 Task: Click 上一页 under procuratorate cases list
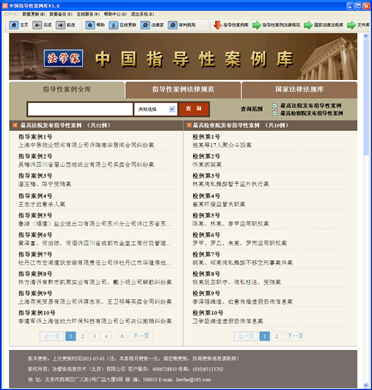pyautogui.click(x=246, y=336)
